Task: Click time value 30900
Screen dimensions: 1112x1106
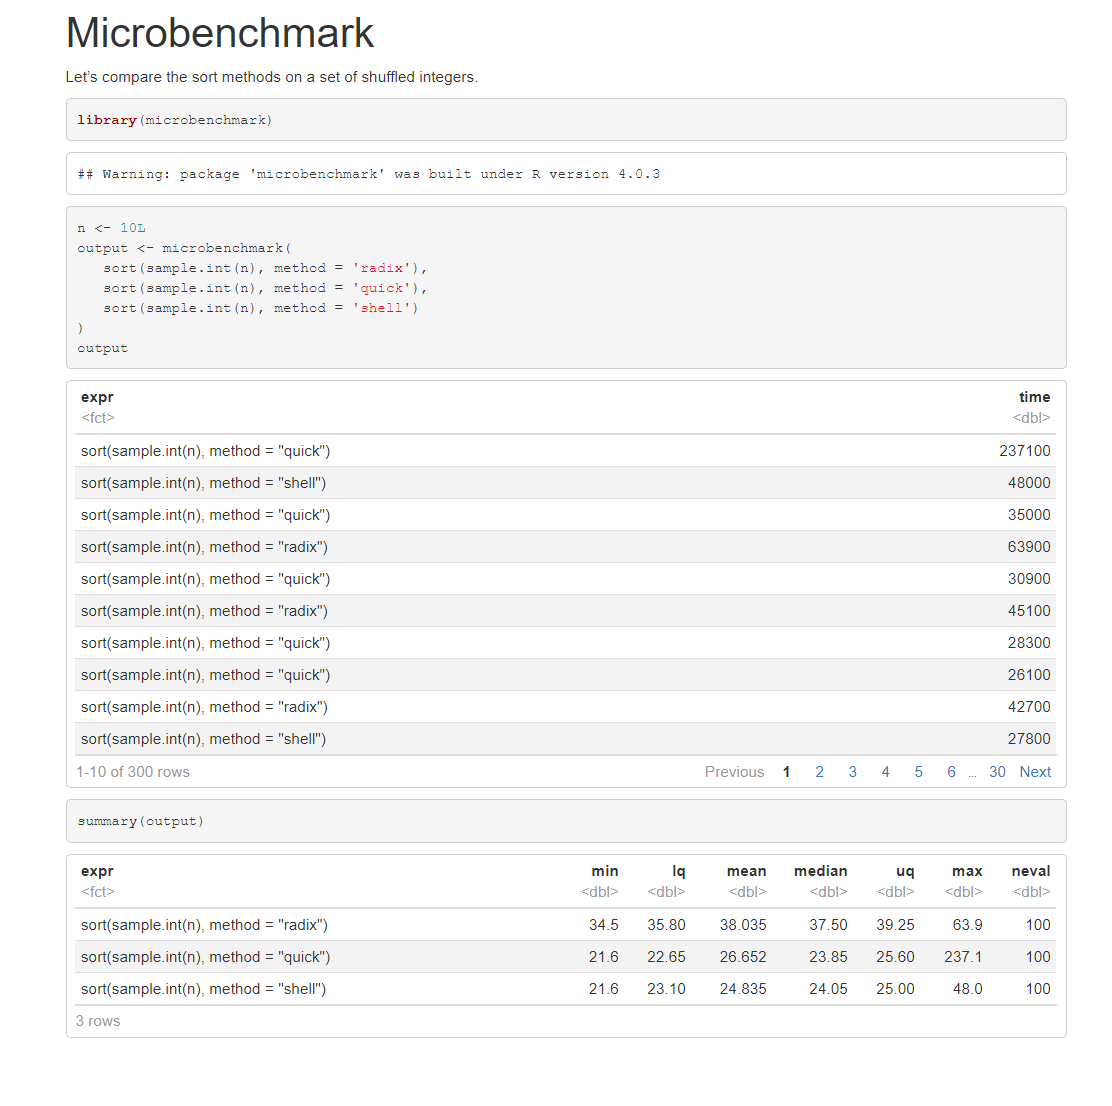Action: (x=1029, y=579)
